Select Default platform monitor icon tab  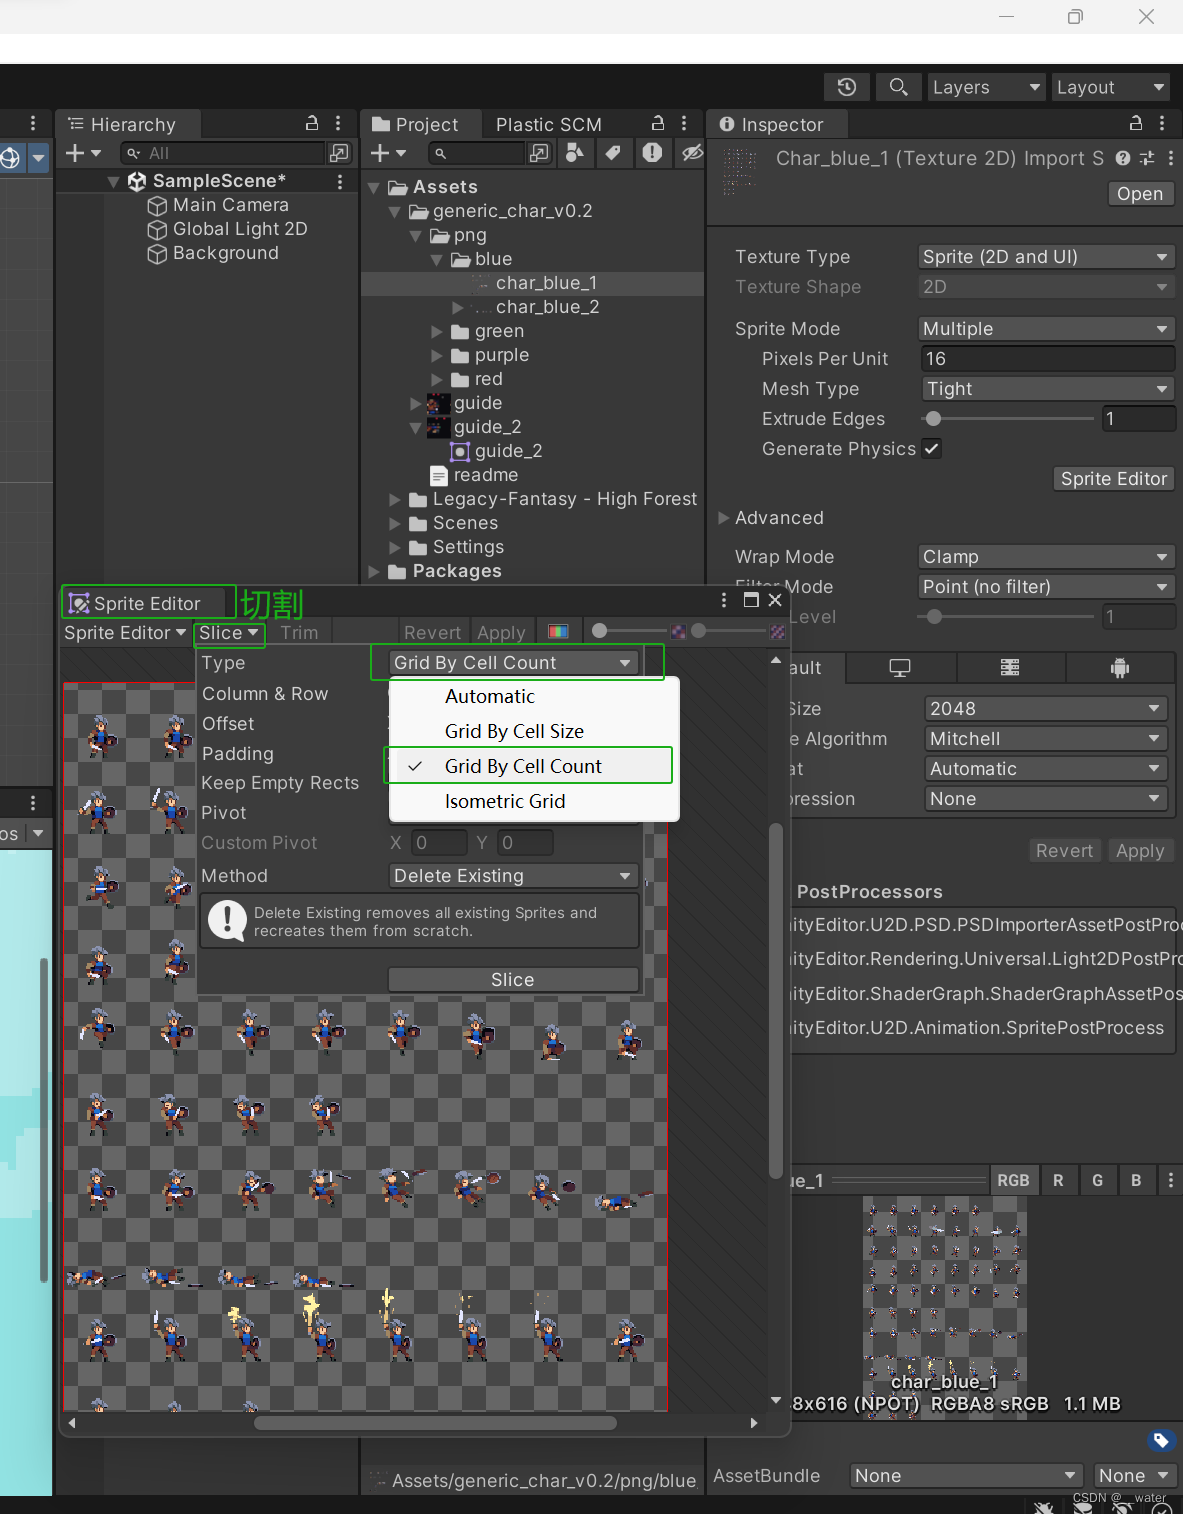pos(900,668)
